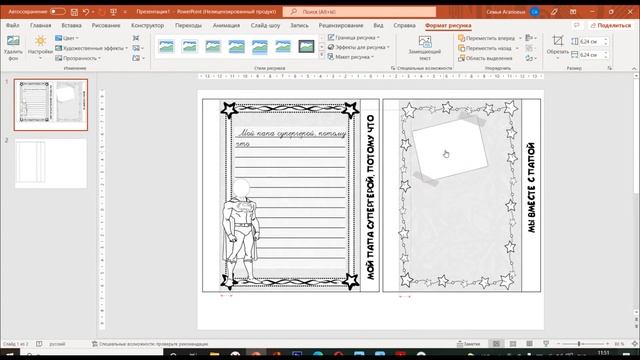This screenshot has width=640, height=360.
Task: Select the black frame picture style
Action: [307, 46]
